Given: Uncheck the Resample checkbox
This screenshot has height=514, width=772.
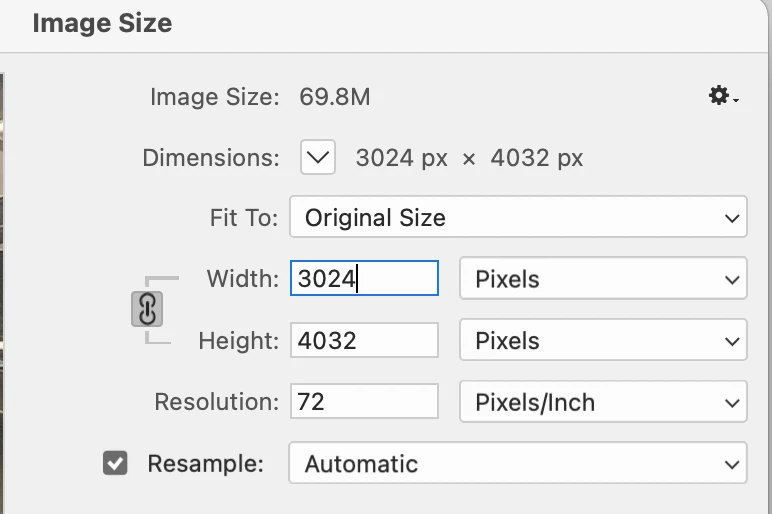Looking at the screenshot, I should pyautogui.click(x=115, y=463).
